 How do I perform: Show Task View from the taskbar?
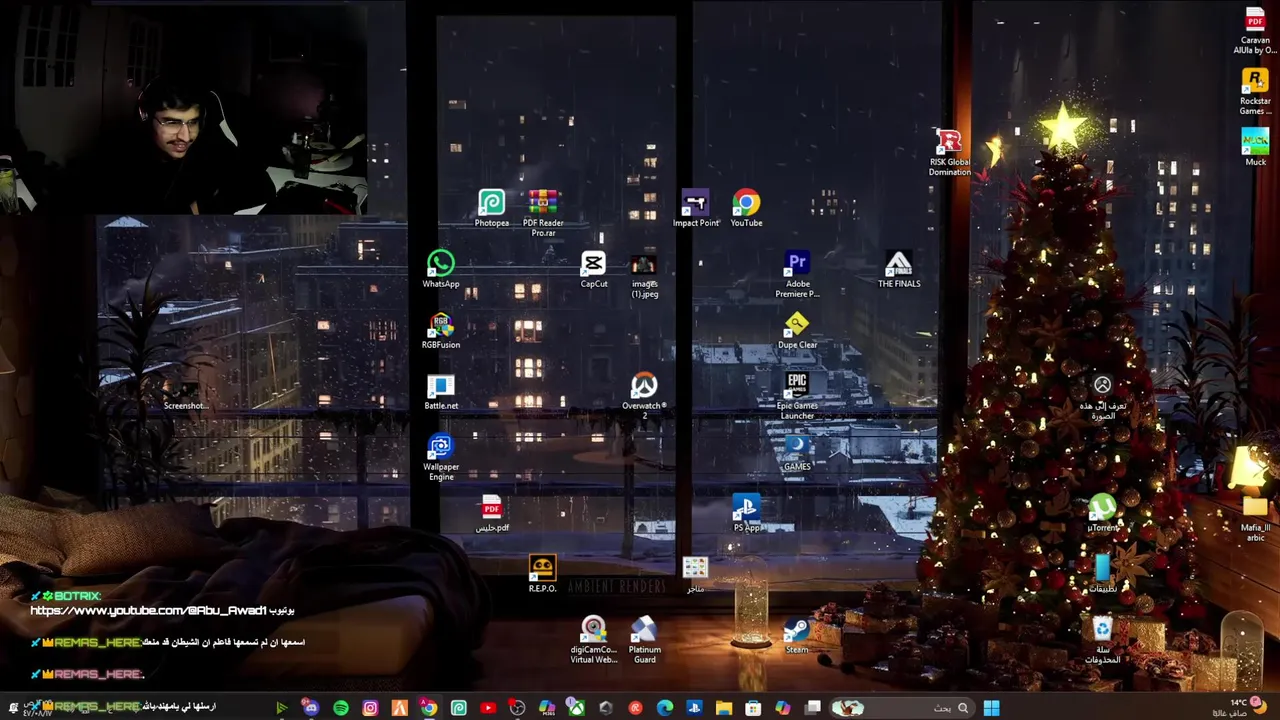coord(812,708)
